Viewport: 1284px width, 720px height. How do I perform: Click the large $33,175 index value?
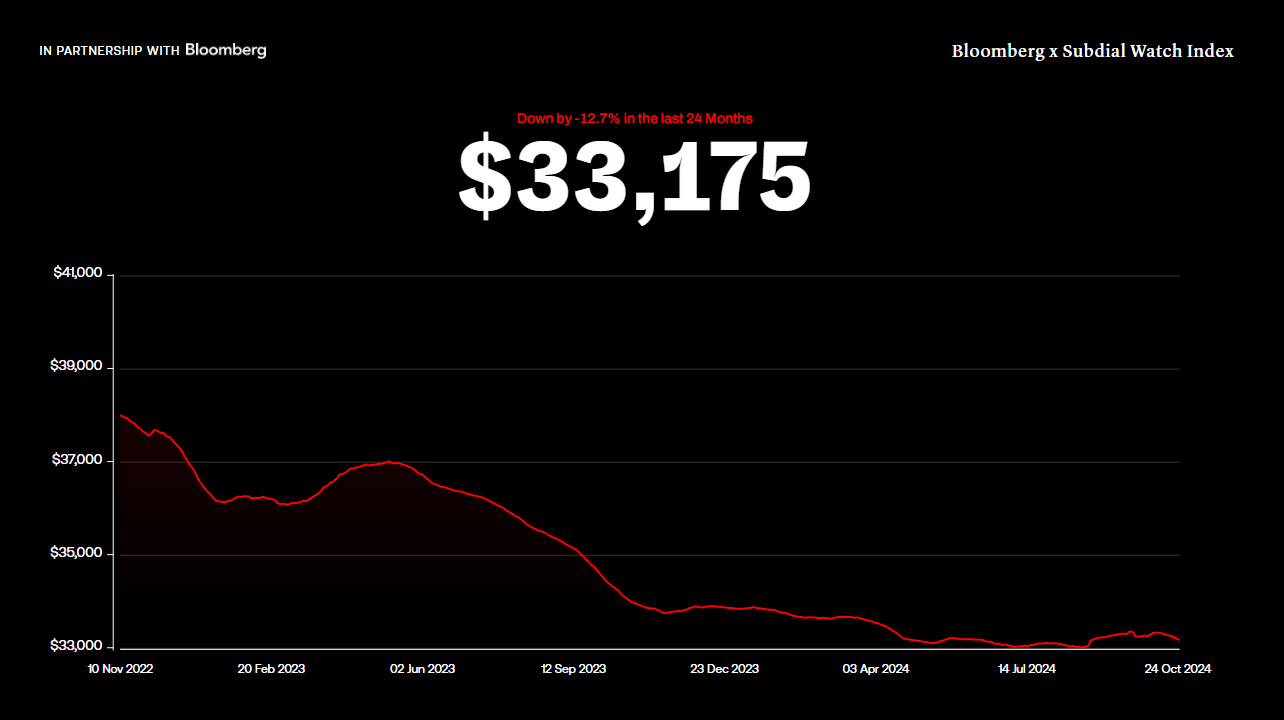(634, 178)
